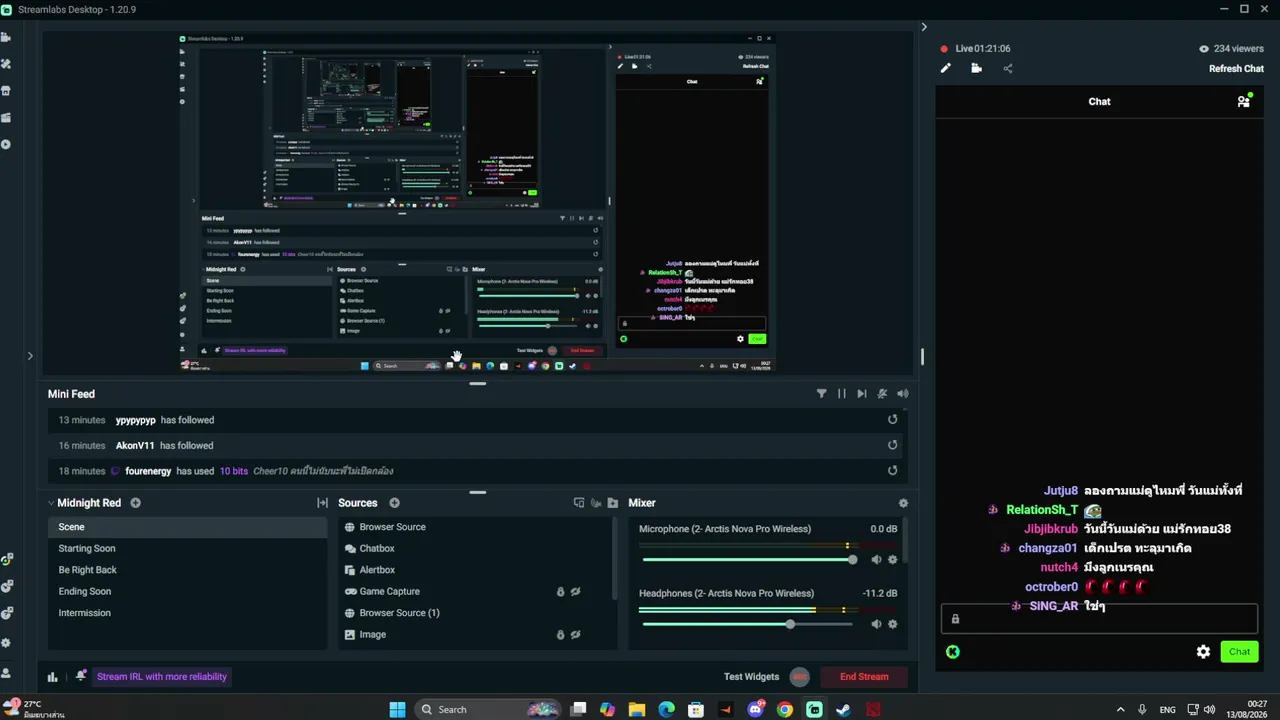Click Test Widgets button
Image resolution: width=1280 pixels, height=720 pixels.
click(751, 677)
